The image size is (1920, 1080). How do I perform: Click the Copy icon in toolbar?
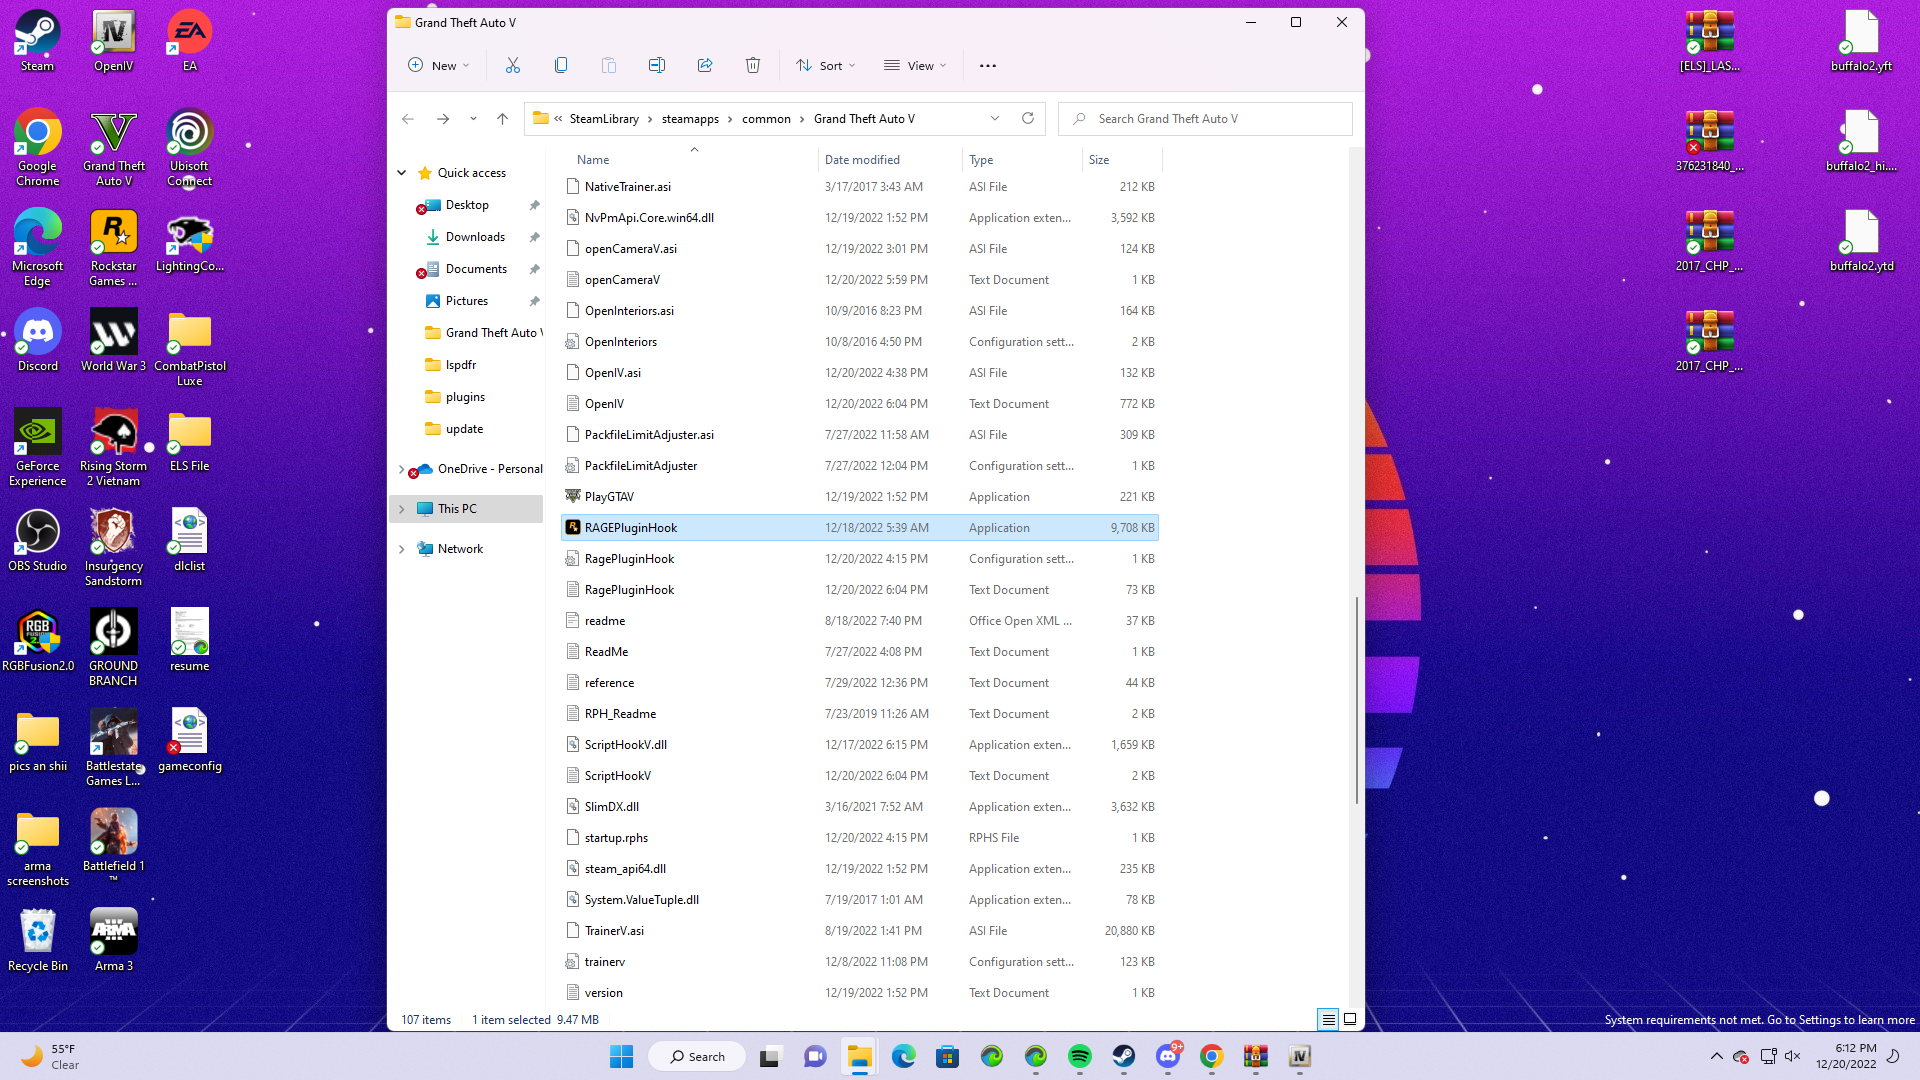561,66
